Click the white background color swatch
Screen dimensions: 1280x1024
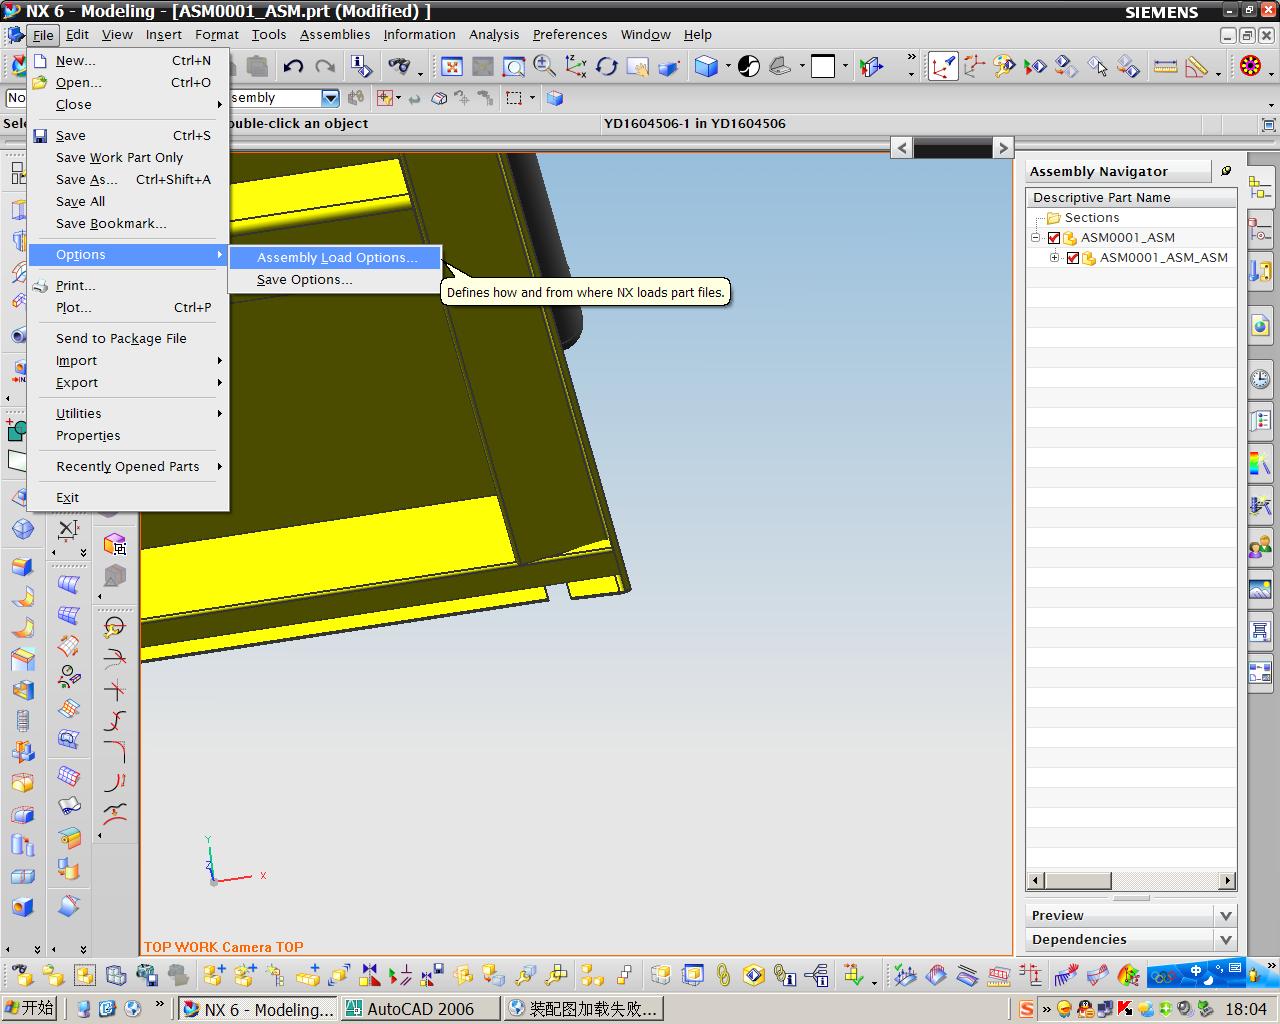coord(823,67)
